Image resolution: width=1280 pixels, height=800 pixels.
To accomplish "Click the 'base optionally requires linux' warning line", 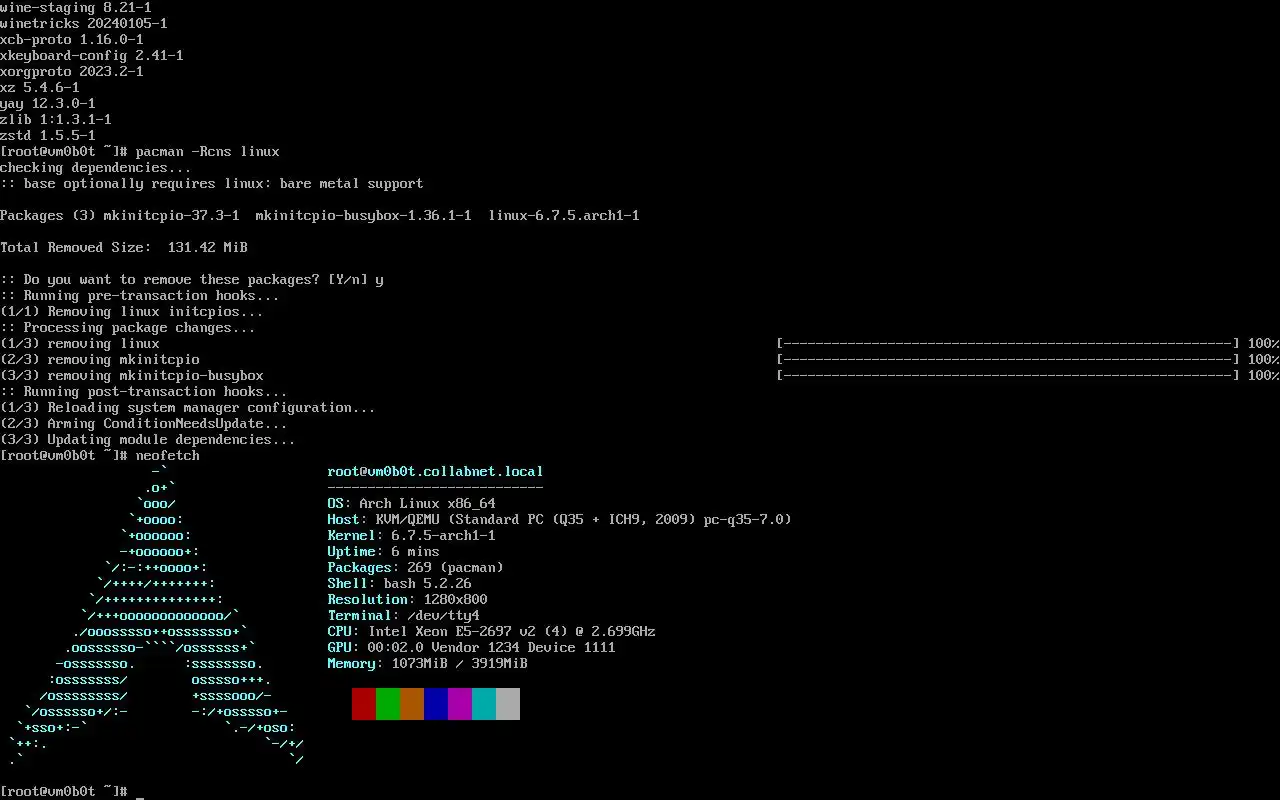I will click(x=212, y=184).
